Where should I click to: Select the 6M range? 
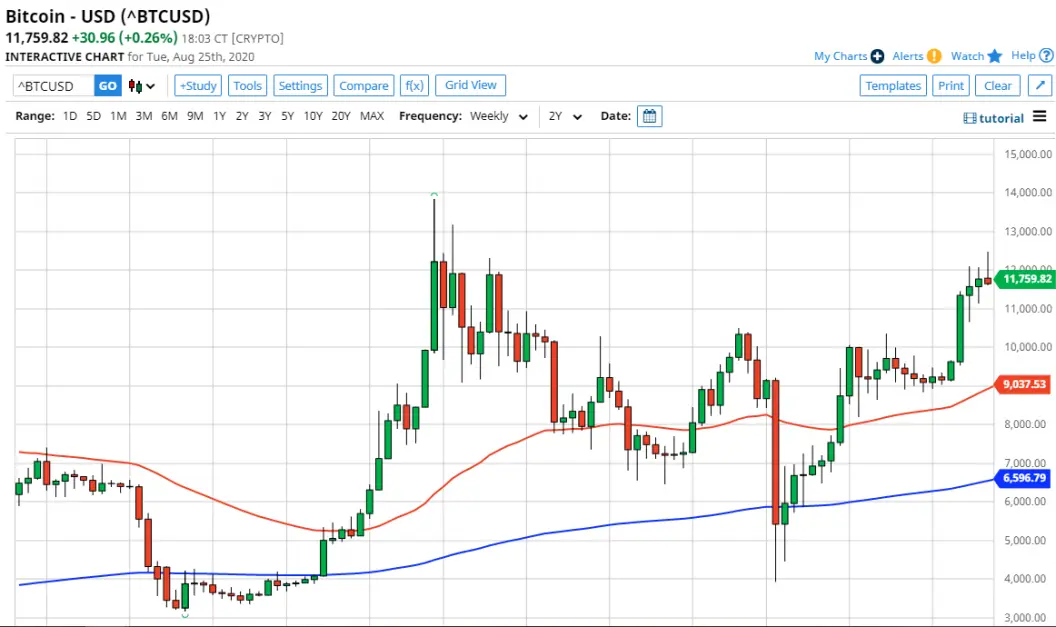(169, 116)
